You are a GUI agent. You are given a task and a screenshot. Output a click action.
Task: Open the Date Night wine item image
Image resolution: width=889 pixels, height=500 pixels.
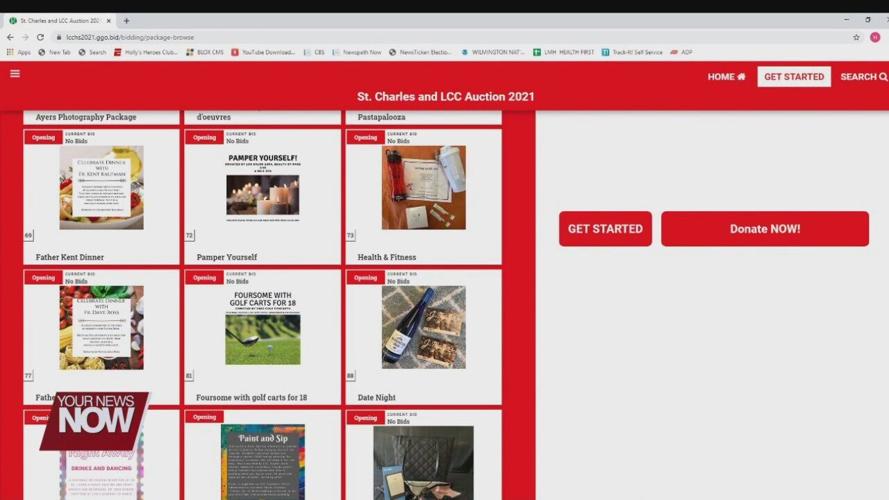tap(423, 327)
